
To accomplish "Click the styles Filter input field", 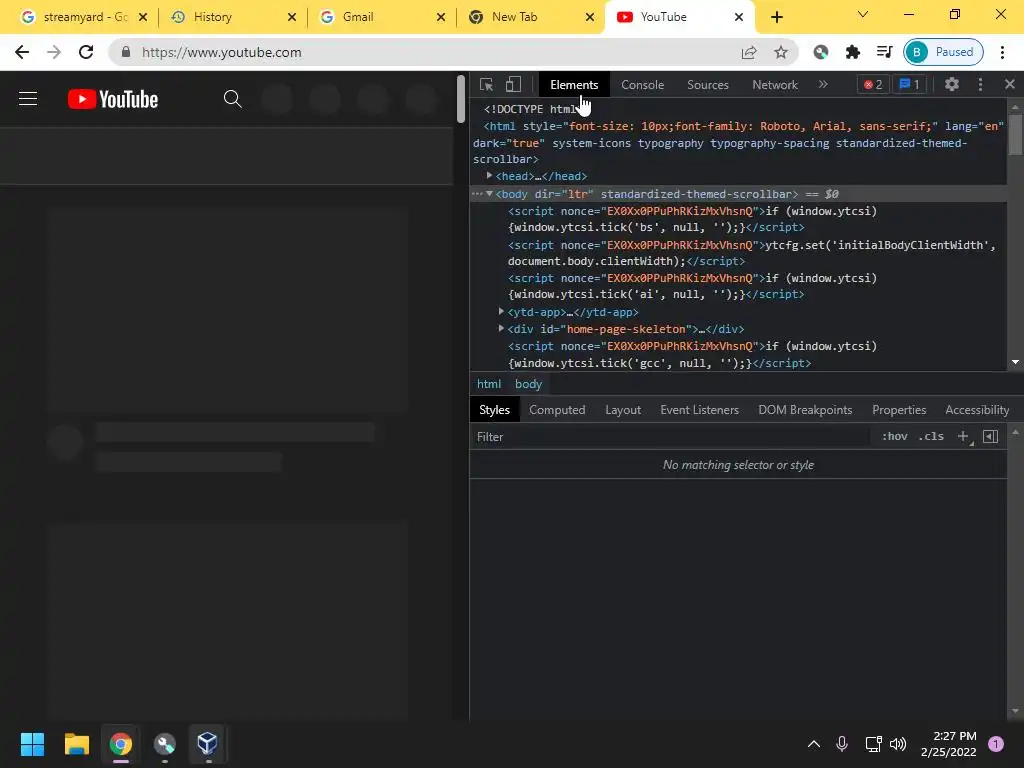I will (x=671, y=437).
